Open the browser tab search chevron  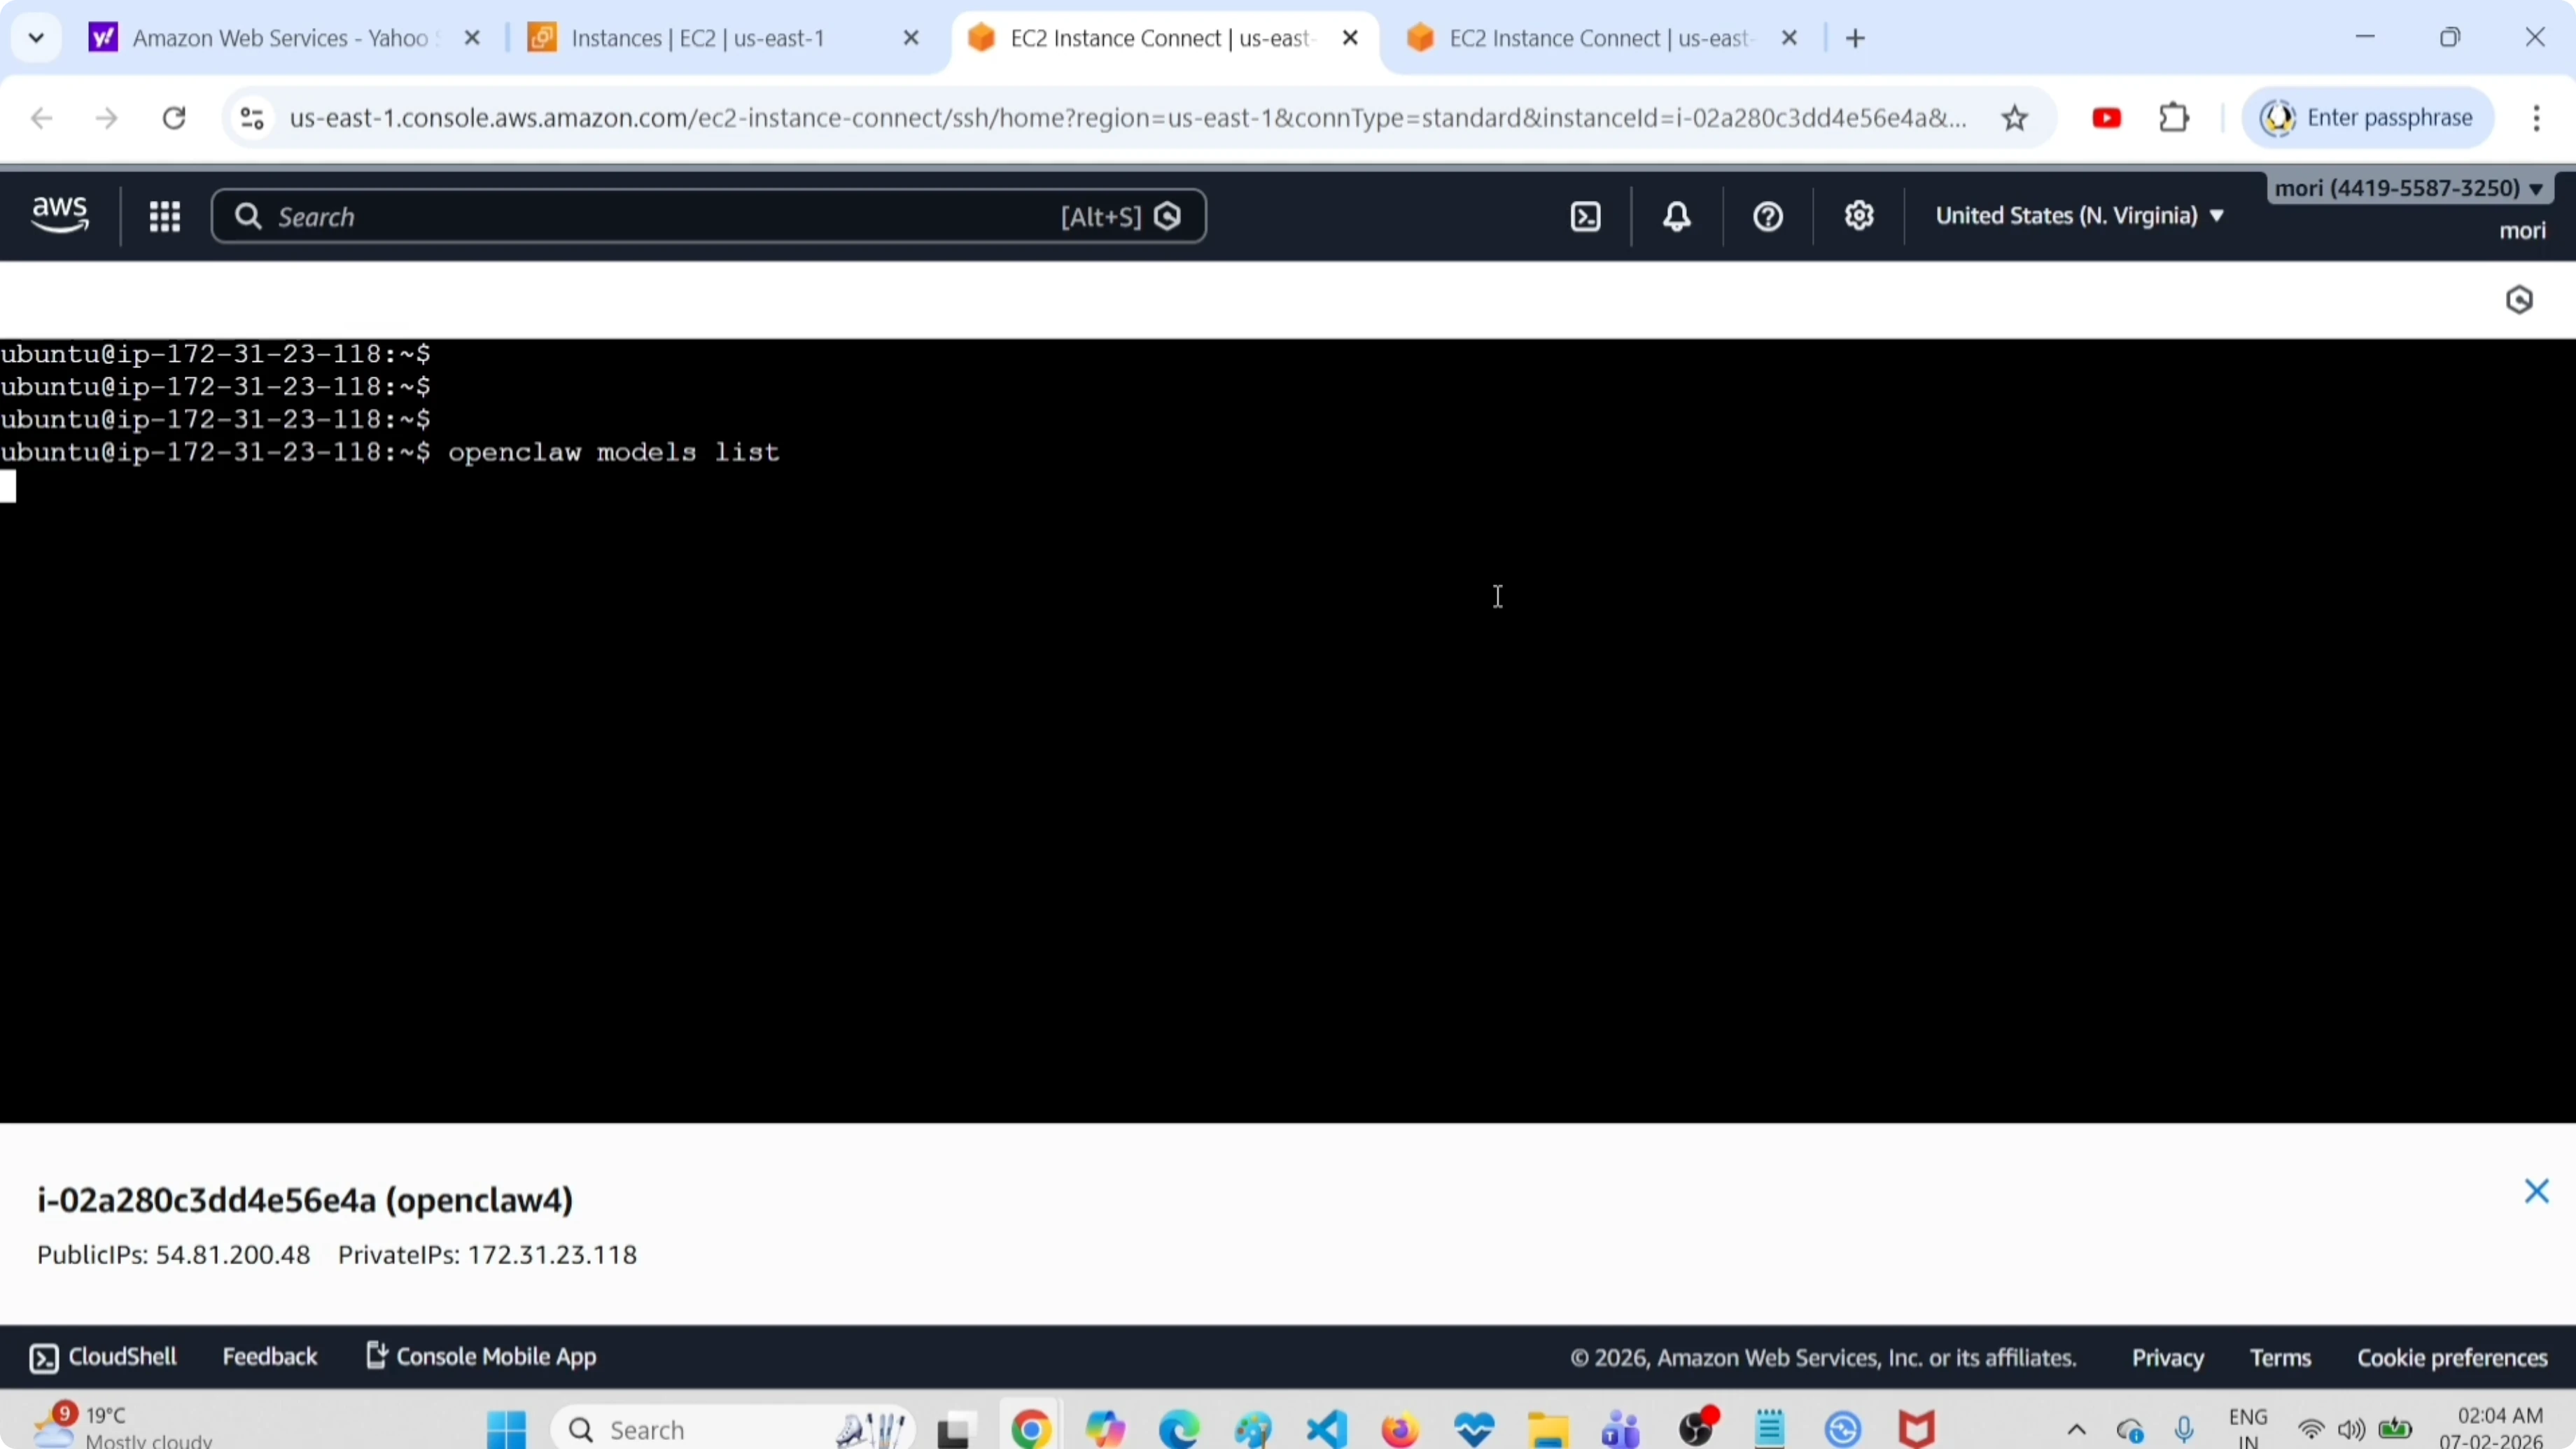tap(36, 37)
